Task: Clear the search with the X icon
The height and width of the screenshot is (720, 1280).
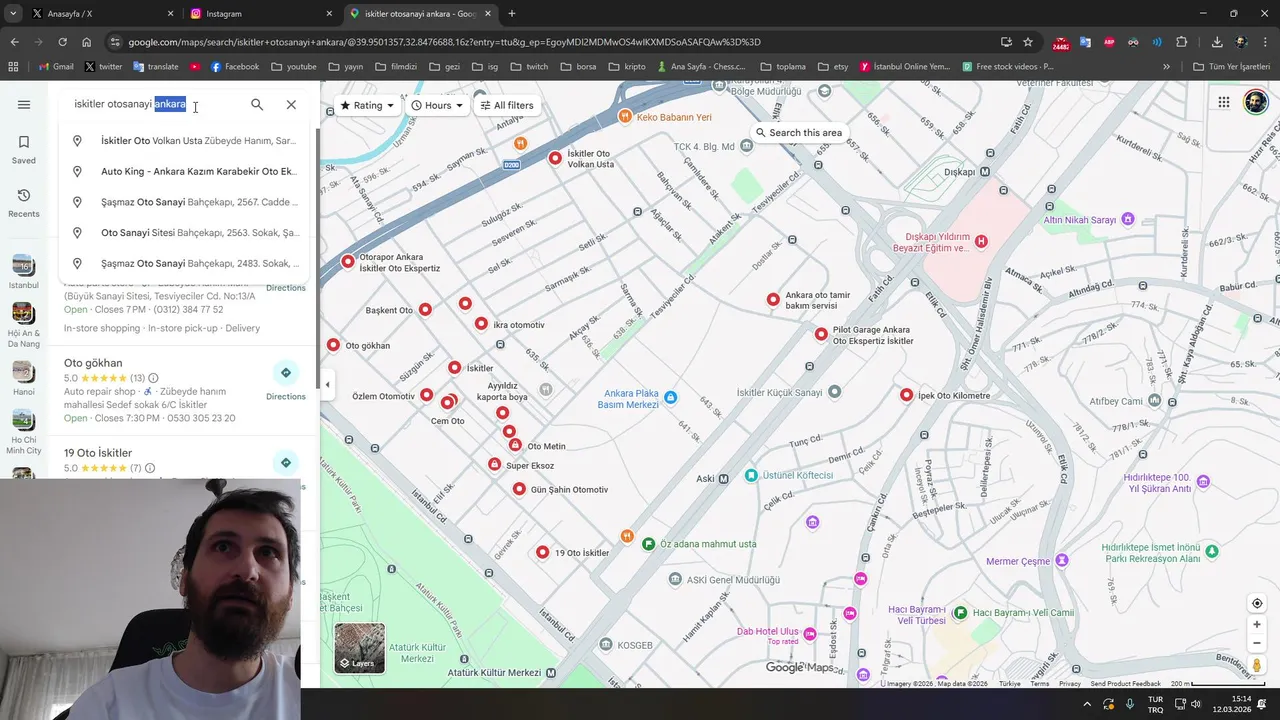Action: 291,105
